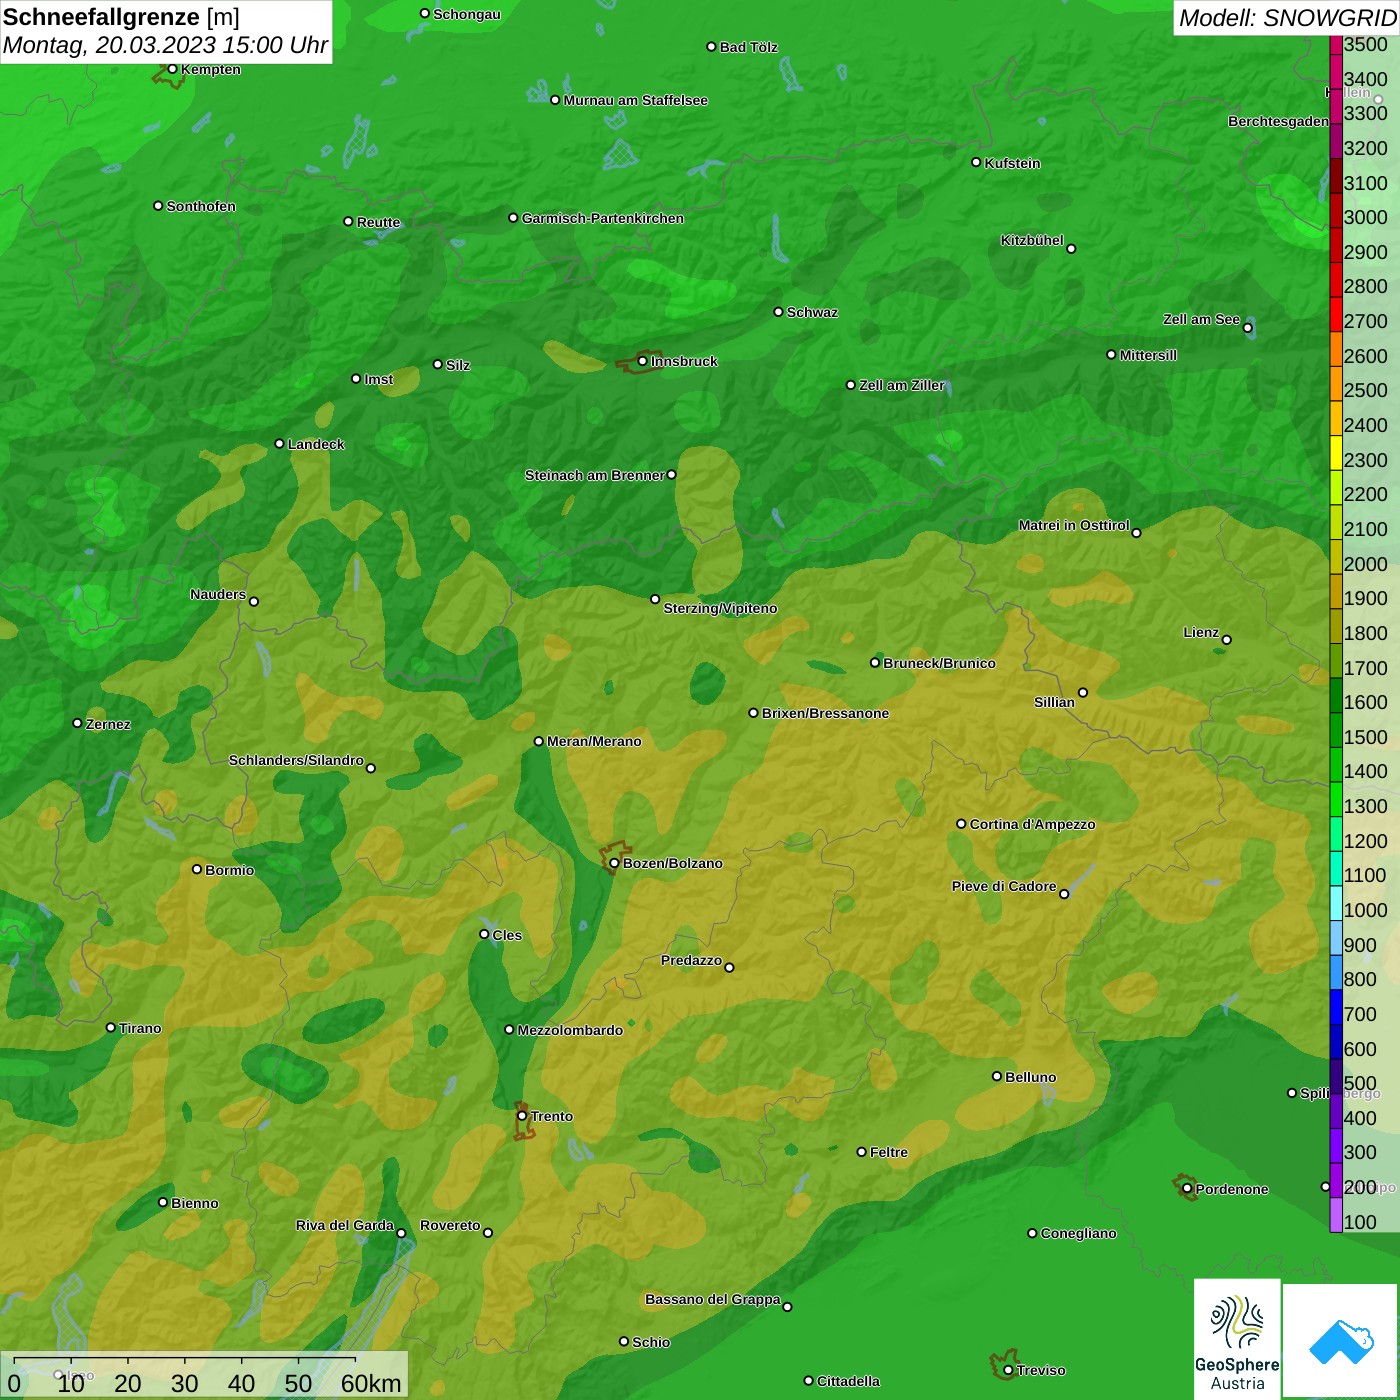Click the Kitzbühel label

point(1032,240)
